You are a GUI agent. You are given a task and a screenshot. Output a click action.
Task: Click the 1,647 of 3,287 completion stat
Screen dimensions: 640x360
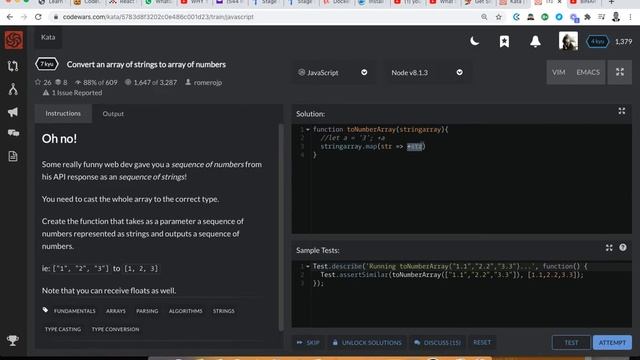(151, 82)
